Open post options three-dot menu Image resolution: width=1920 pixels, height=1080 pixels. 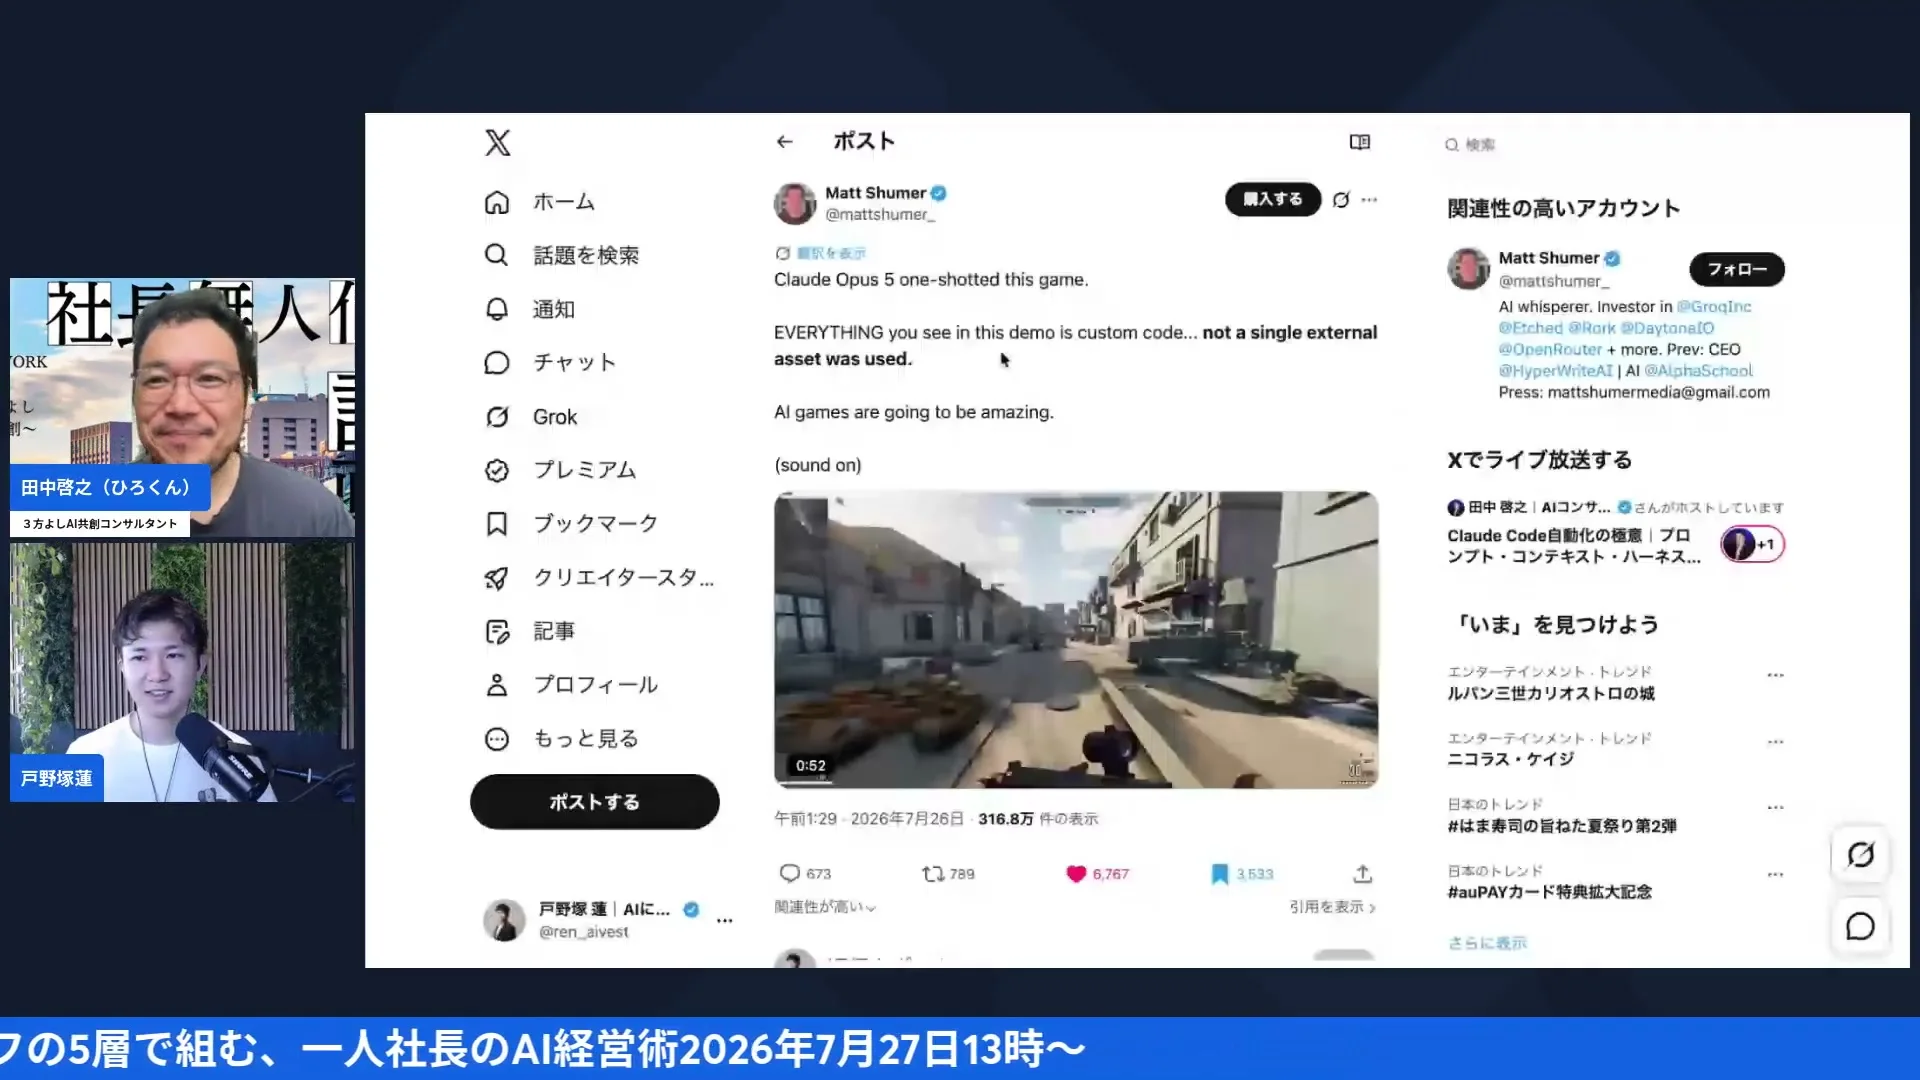pos(1369,200)
